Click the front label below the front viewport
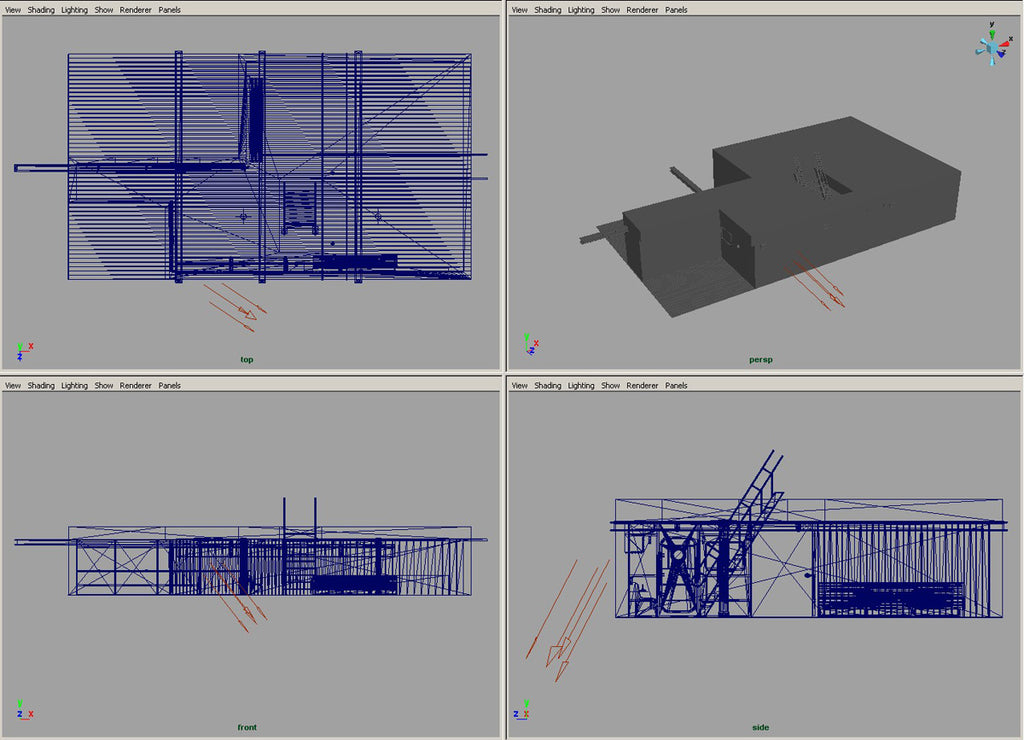The width and height of the screenshot is (1024, 740). click(246, 727)
